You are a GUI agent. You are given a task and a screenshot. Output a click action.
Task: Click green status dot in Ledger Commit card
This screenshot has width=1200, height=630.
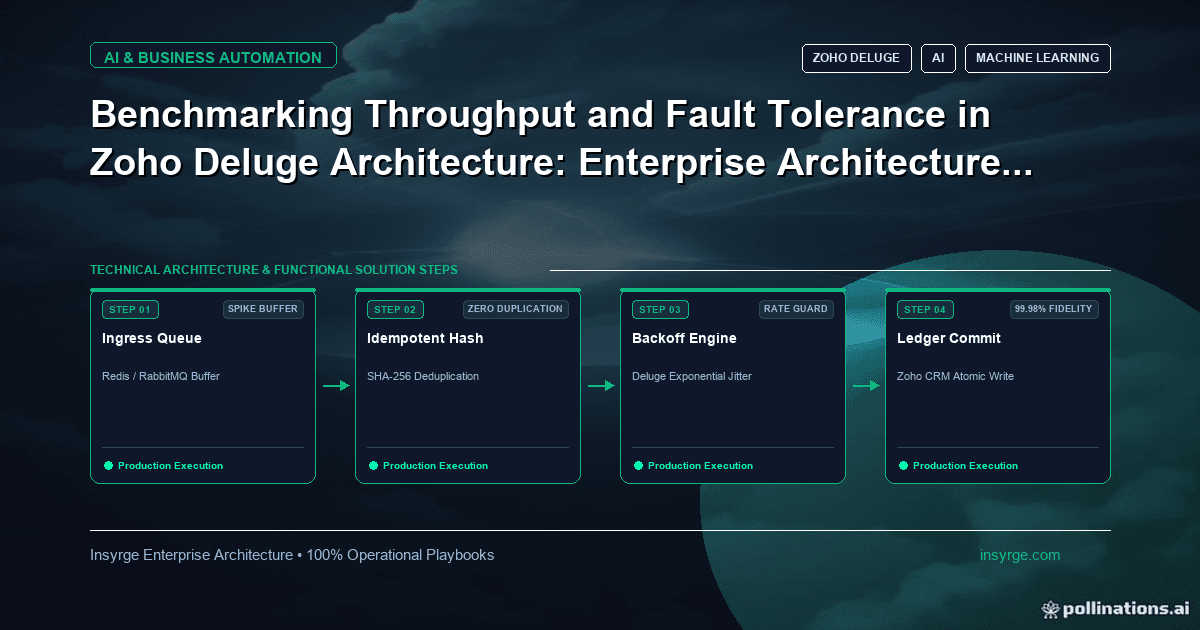pos(903,465)
